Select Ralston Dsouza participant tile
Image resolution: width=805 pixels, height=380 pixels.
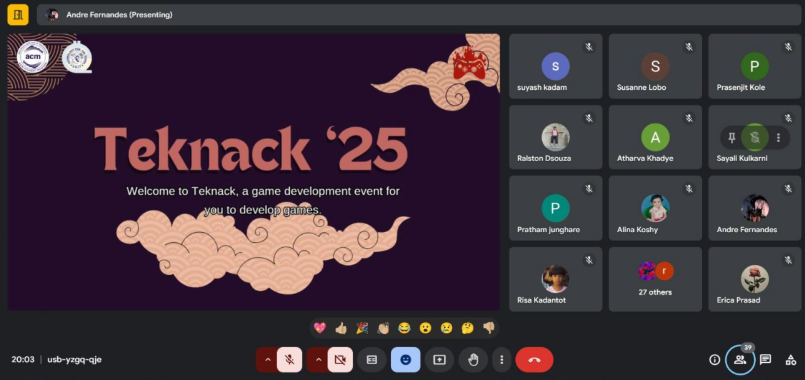(555, 137)
